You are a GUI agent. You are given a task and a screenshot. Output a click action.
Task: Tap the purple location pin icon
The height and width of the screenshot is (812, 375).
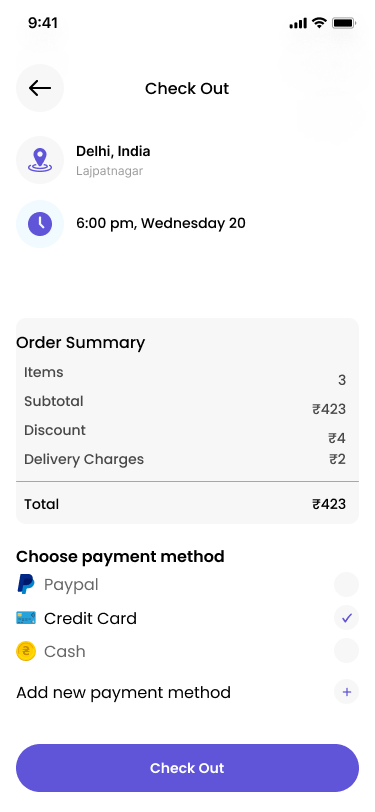40,160
